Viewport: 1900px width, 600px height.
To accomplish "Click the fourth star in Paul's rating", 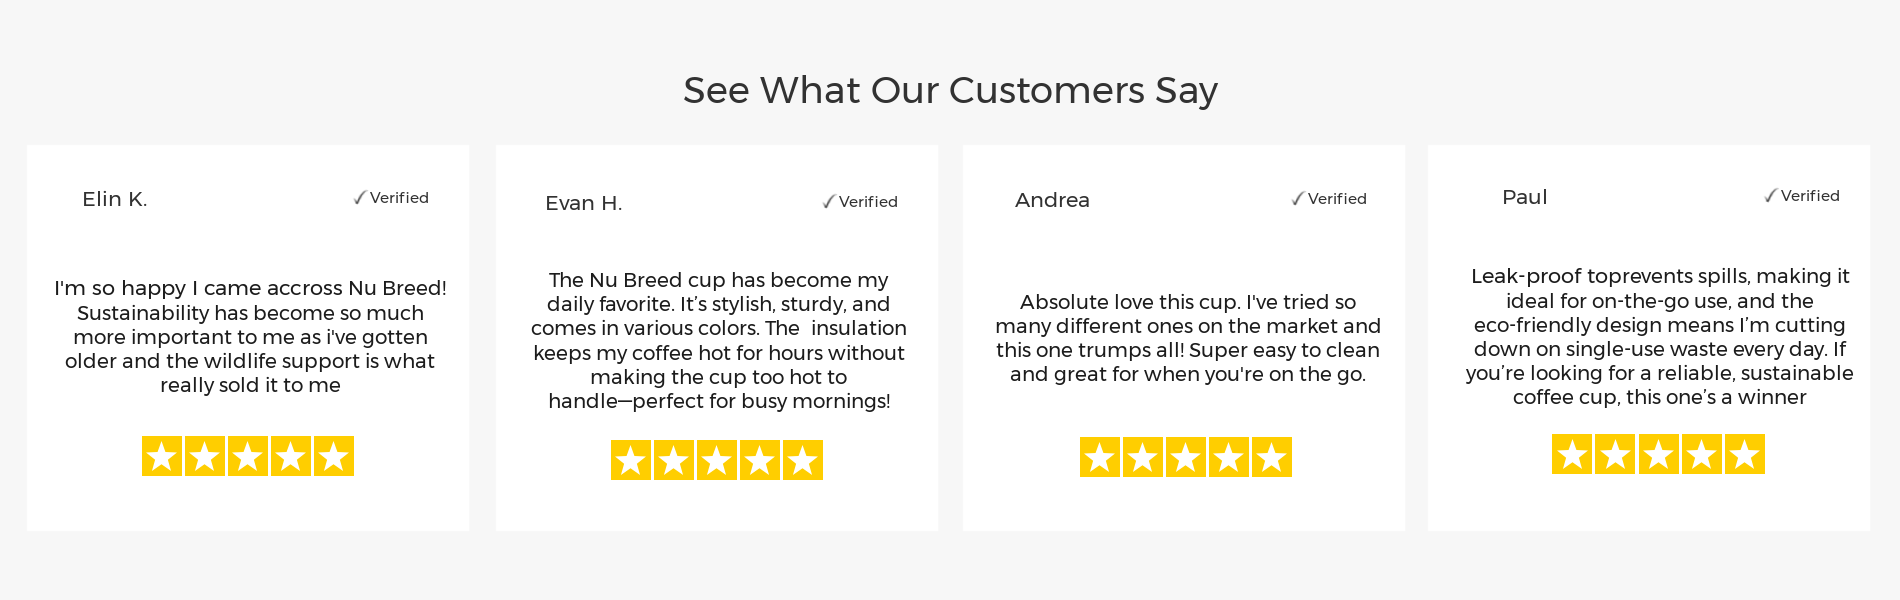I will [1701, 455].
